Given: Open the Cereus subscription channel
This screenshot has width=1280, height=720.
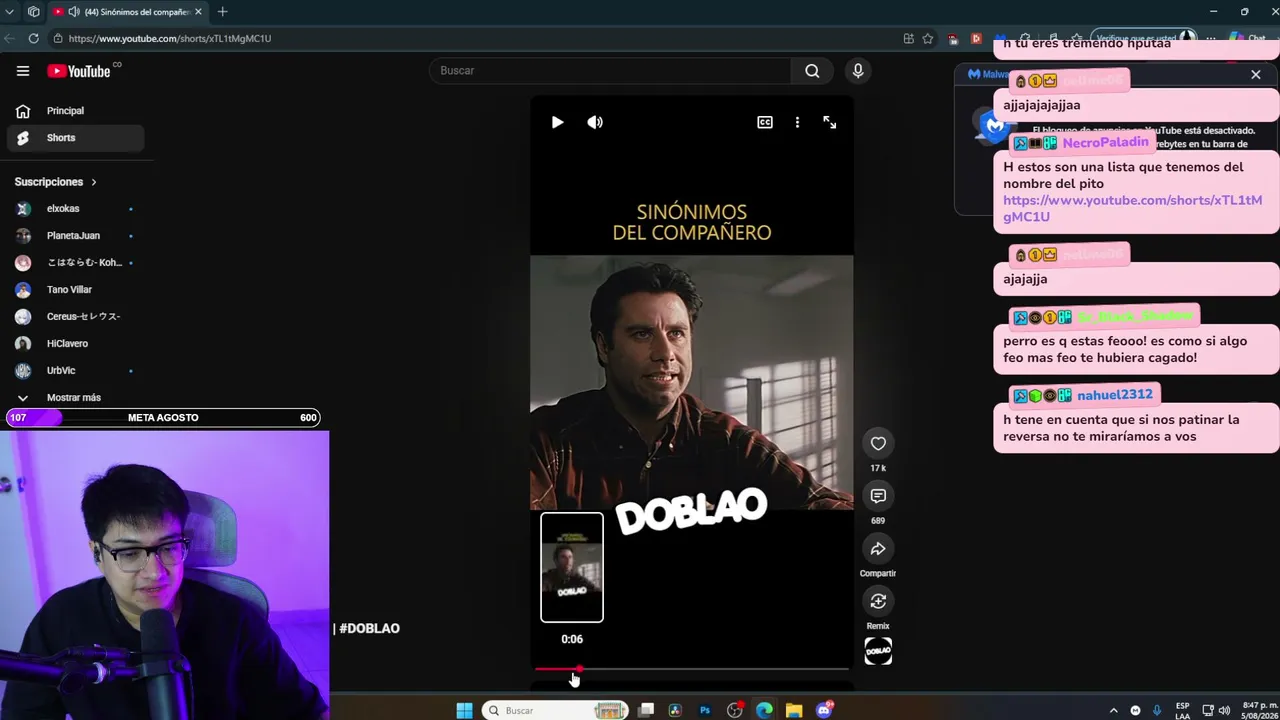Looking at the screenshot, I should tap(75, 317).
